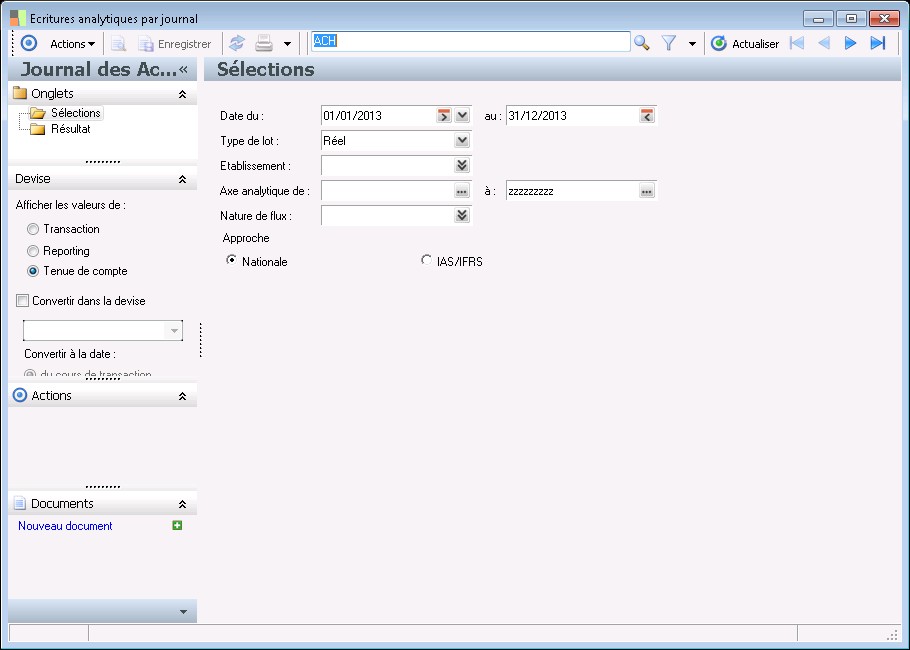Collapse the left sidebar with double chevron
This screenshot has height=650, width=910.
(183, 70)
